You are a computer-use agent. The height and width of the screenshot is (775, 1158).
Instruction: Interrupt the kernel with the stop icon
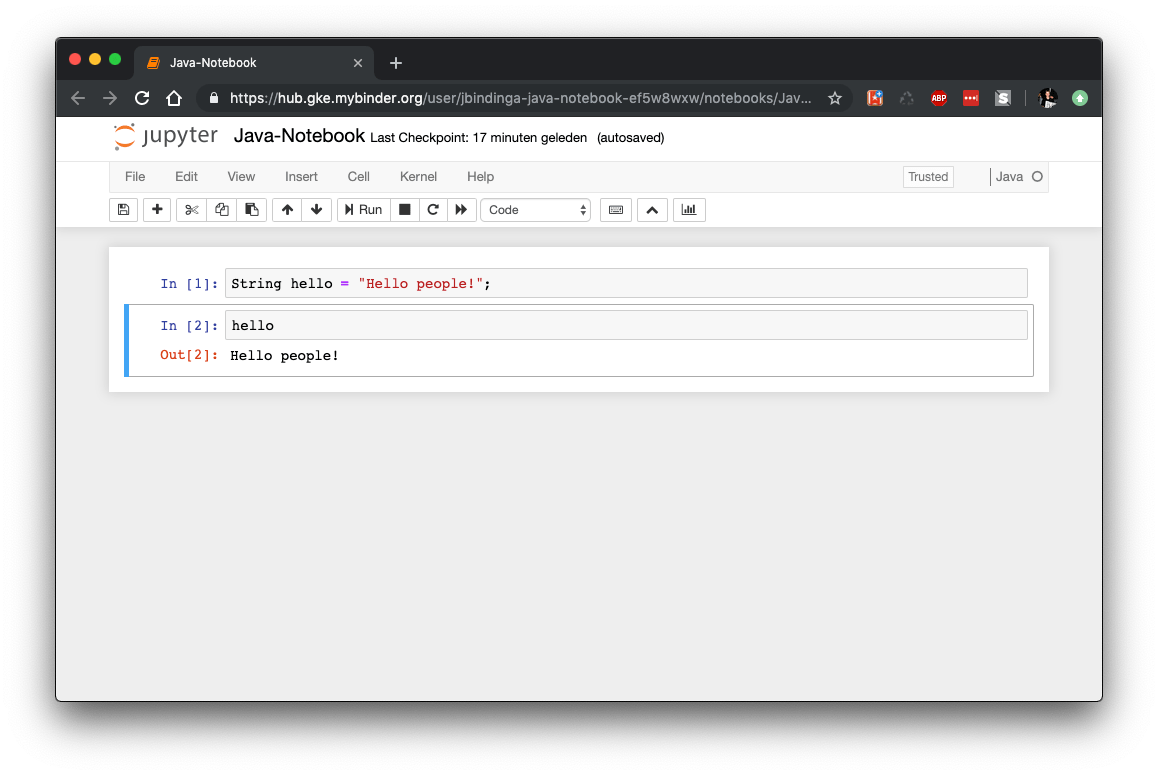(x=405, y=209)
